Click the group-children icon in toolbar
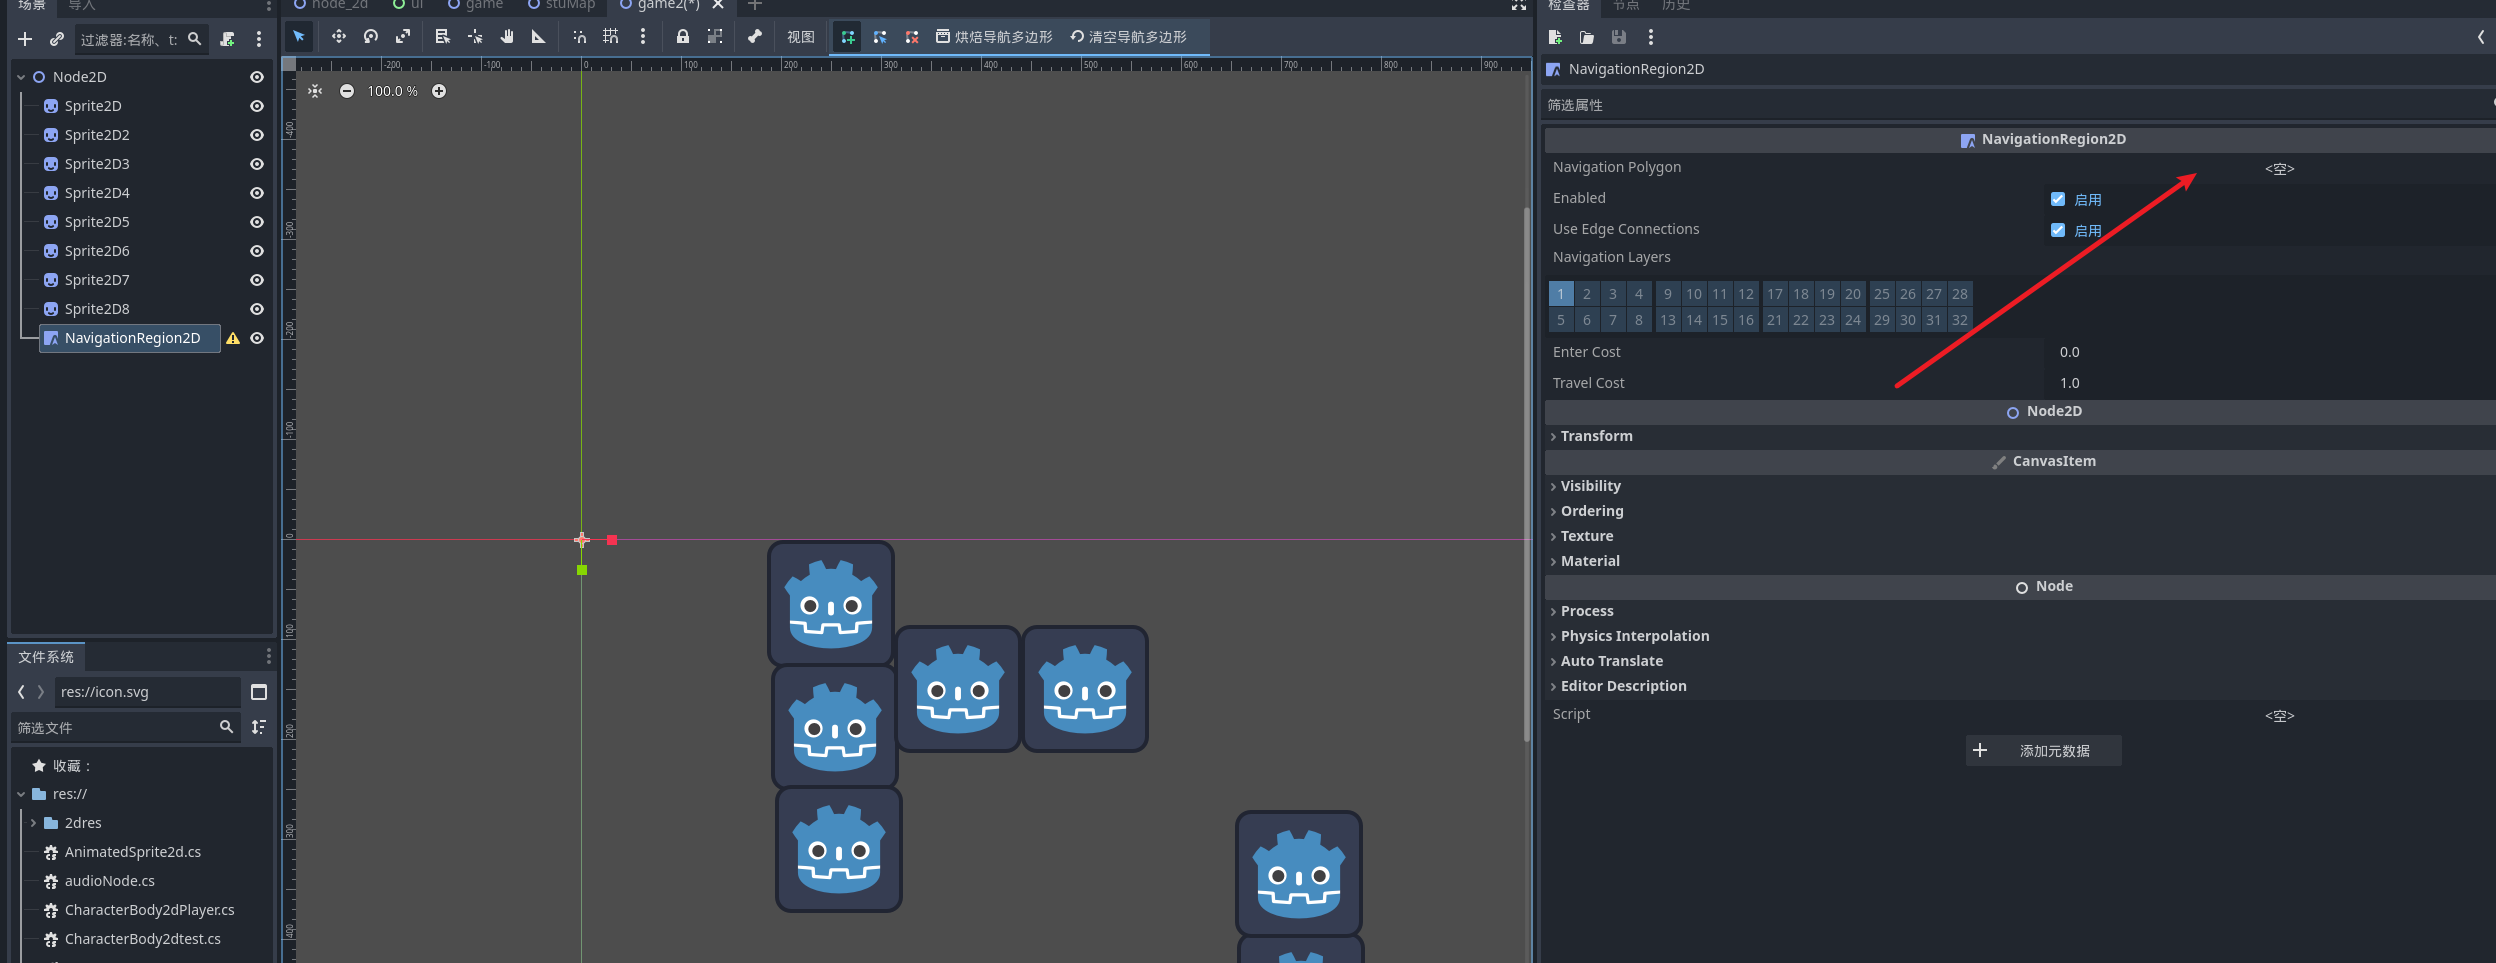This screenshot has height=963, width=2496. tap(715, 37)
